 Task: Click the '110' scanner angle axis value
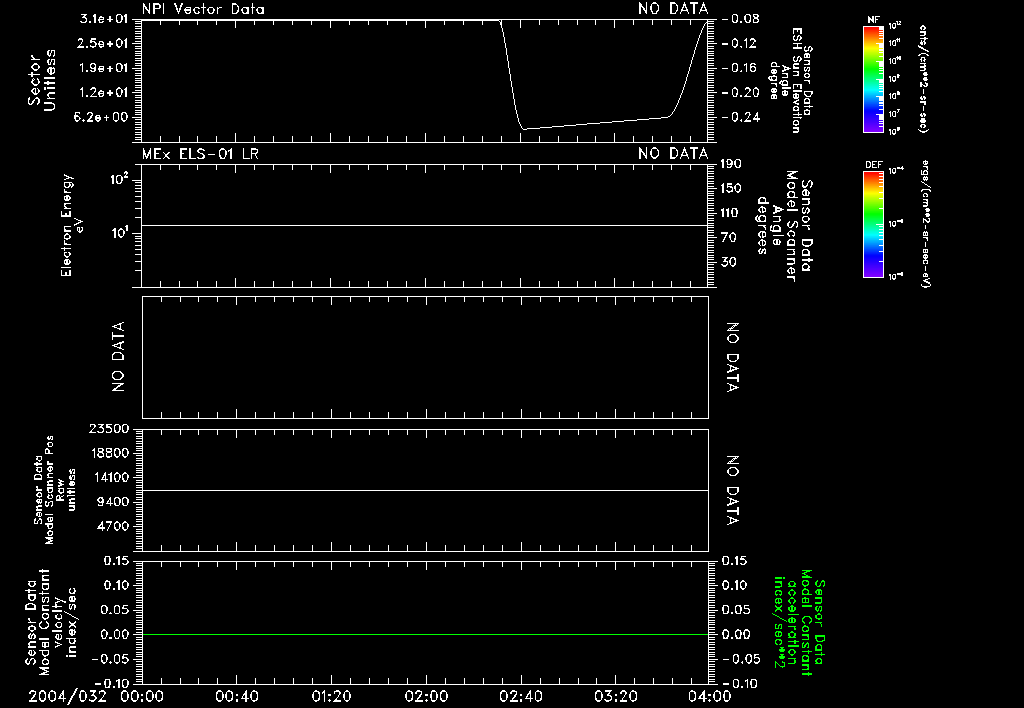[731, 213]
